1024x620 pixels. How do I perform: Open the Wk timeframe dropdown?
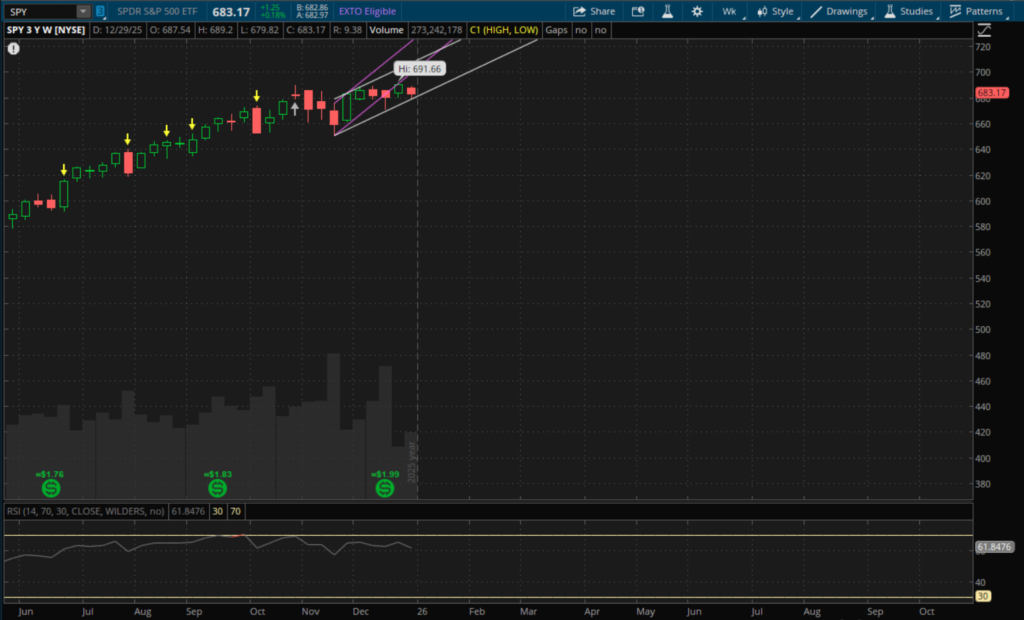(729, 11)
